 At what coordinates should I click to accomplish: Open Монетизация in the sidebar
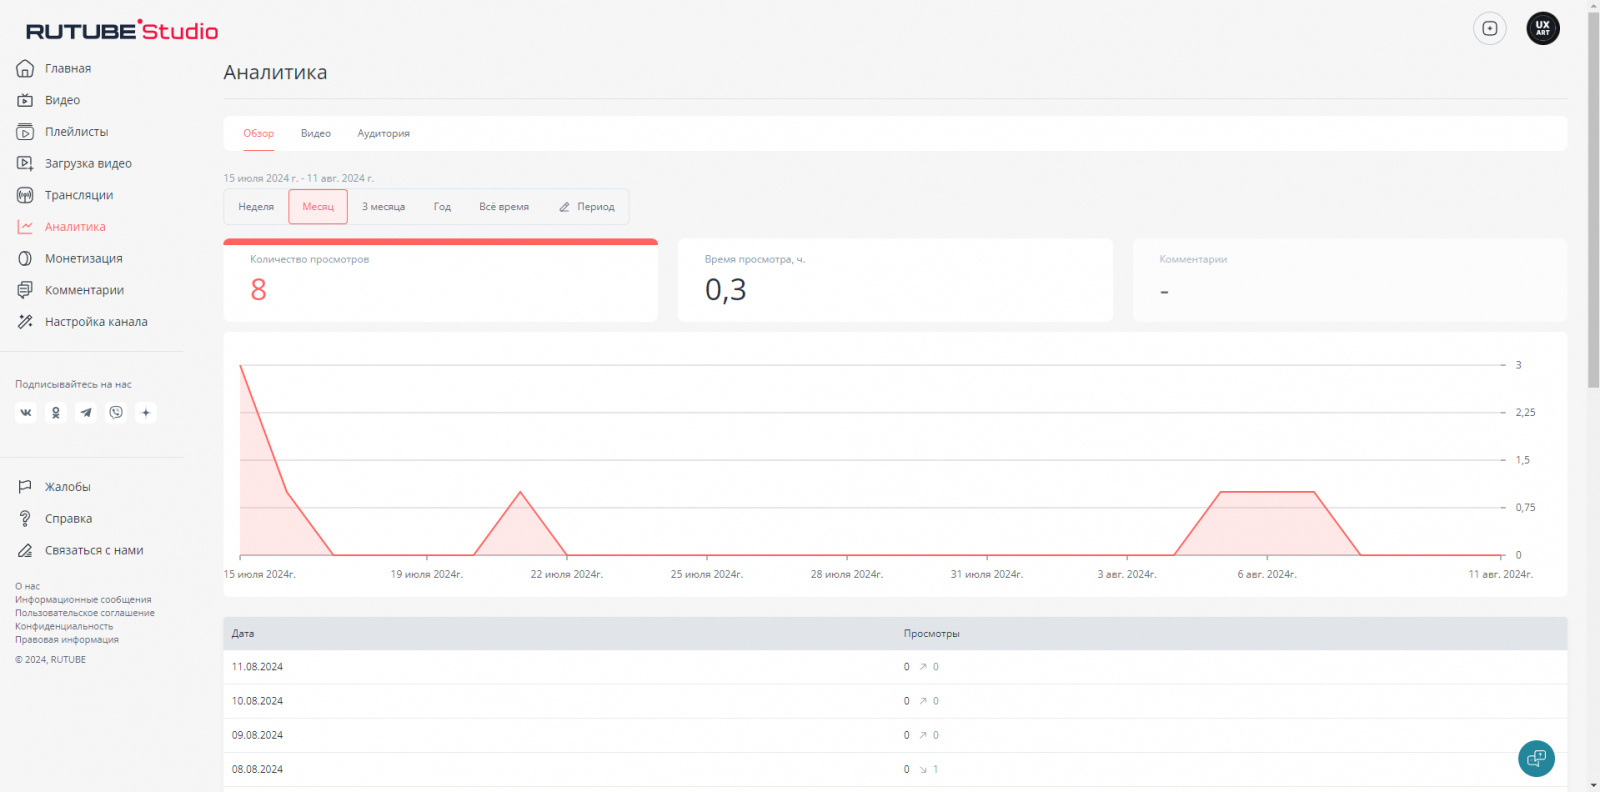tap(83, 258)
